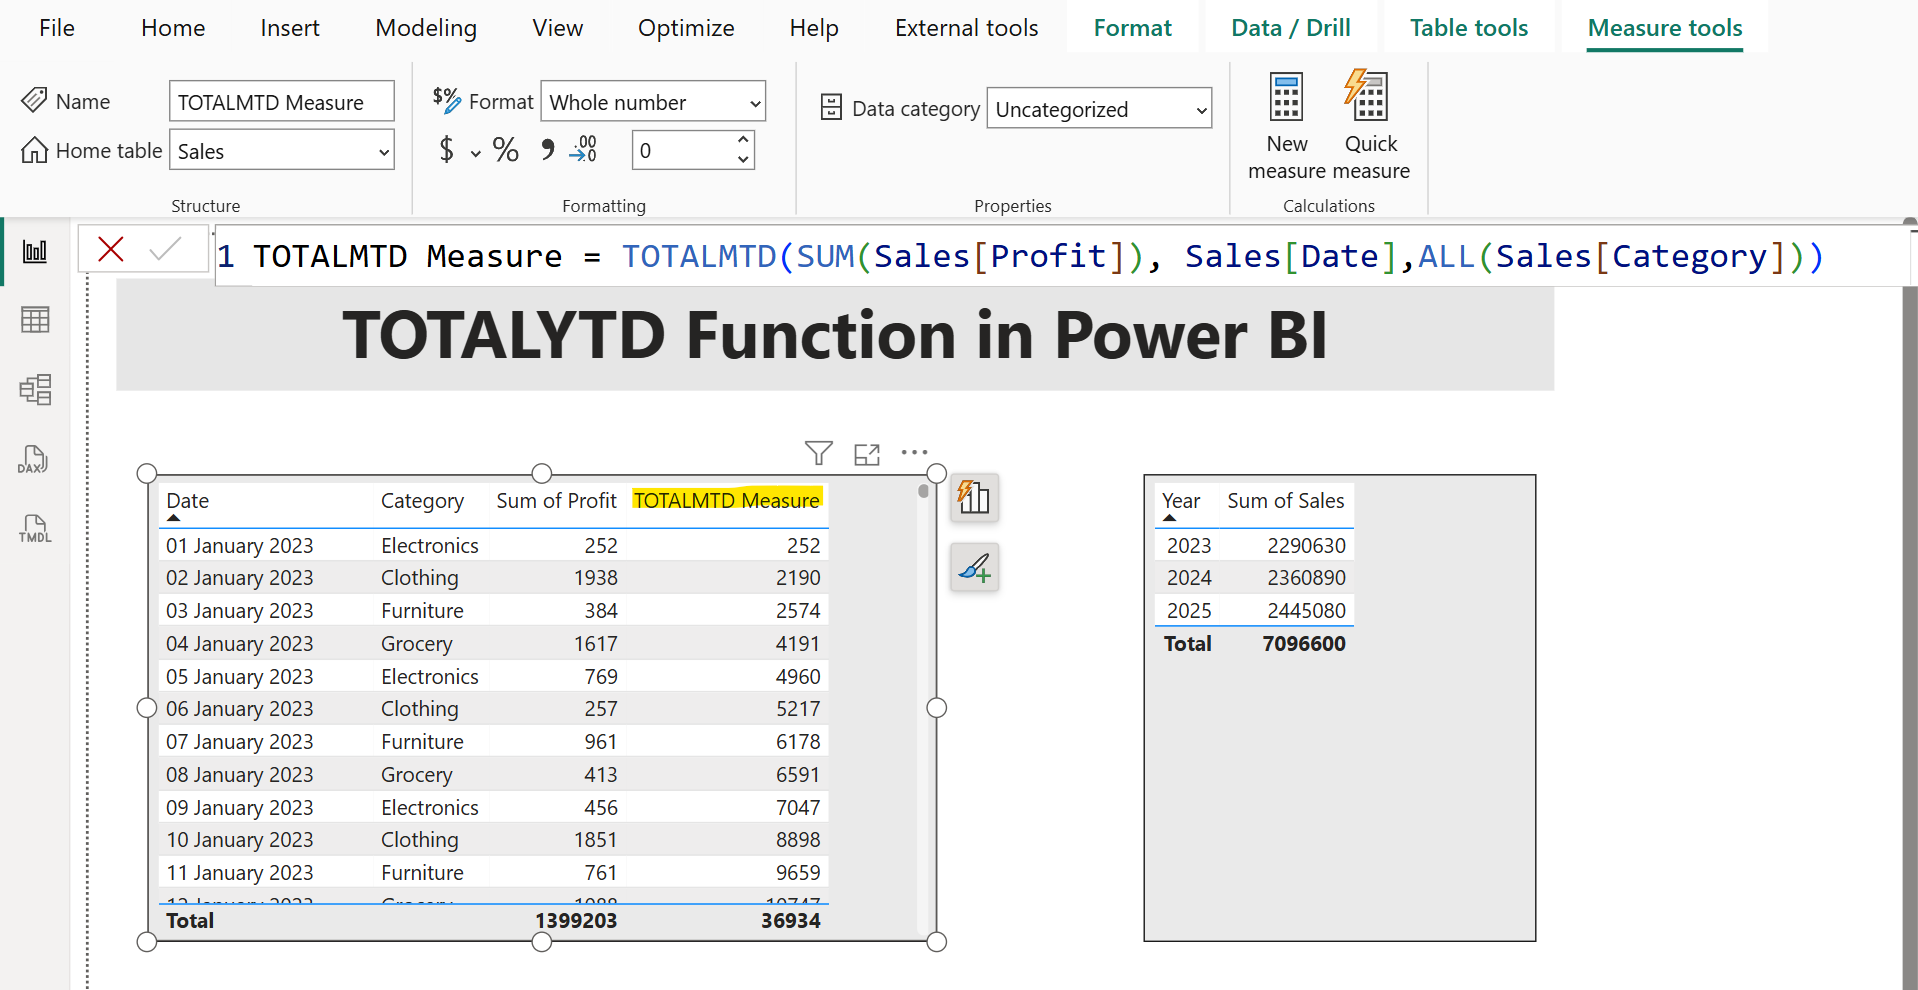Open the Data category dropdown

click(x=1098, y=108)
